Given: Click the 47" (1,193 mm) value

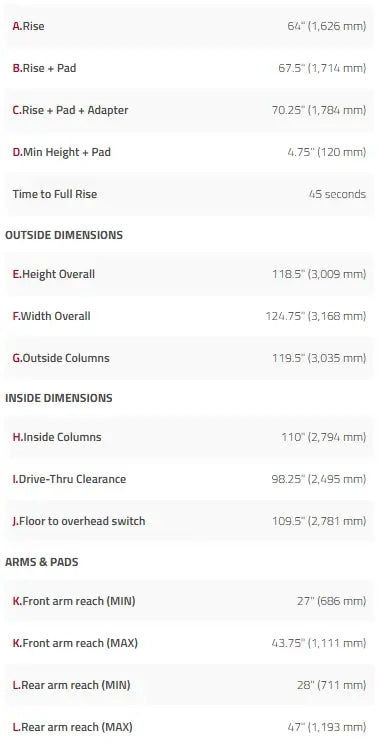Looking at the screenshot, I should [x=327, y=727].
